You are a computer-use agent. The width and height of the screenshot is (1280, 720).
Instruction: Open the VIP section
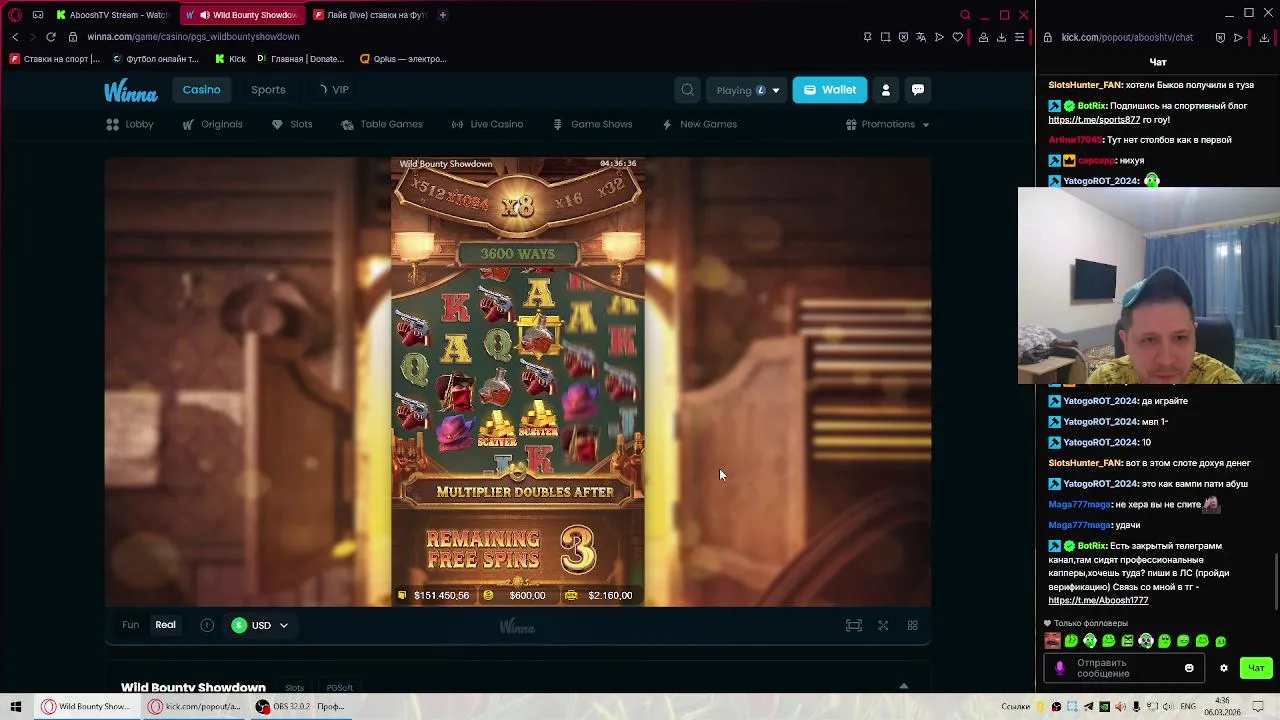tap(333, 90)
